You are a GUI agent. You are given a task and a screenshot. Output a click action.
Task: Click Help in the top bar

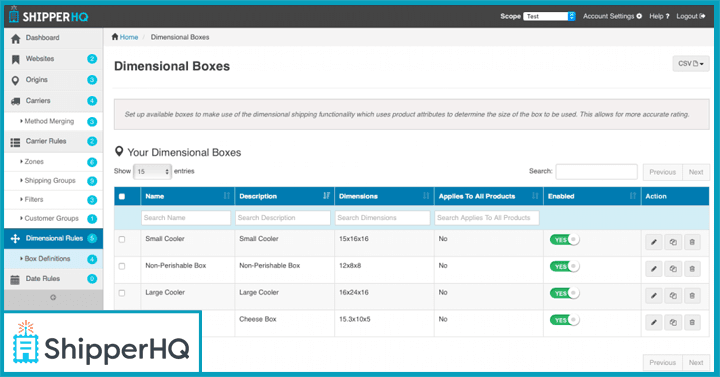point(659,16)
